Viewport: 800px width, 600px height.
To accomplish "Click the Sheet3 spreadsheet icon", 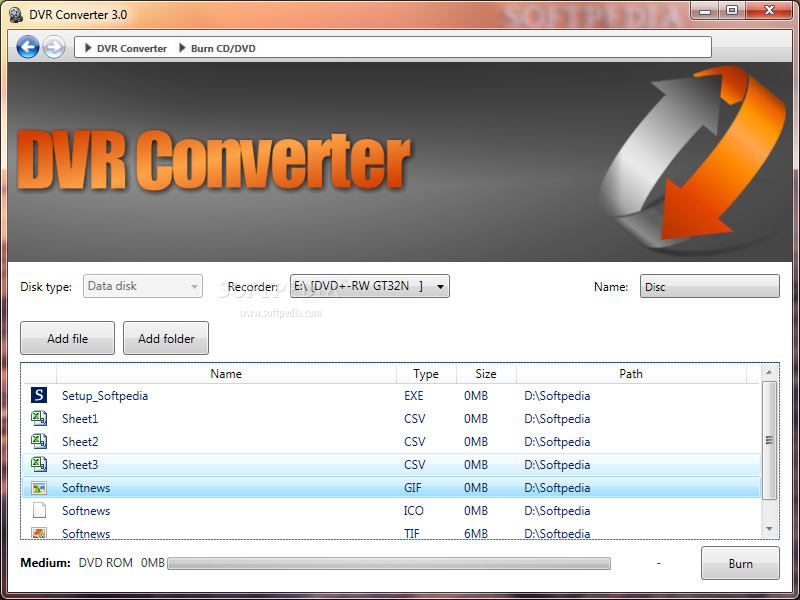I will [39, 464].
